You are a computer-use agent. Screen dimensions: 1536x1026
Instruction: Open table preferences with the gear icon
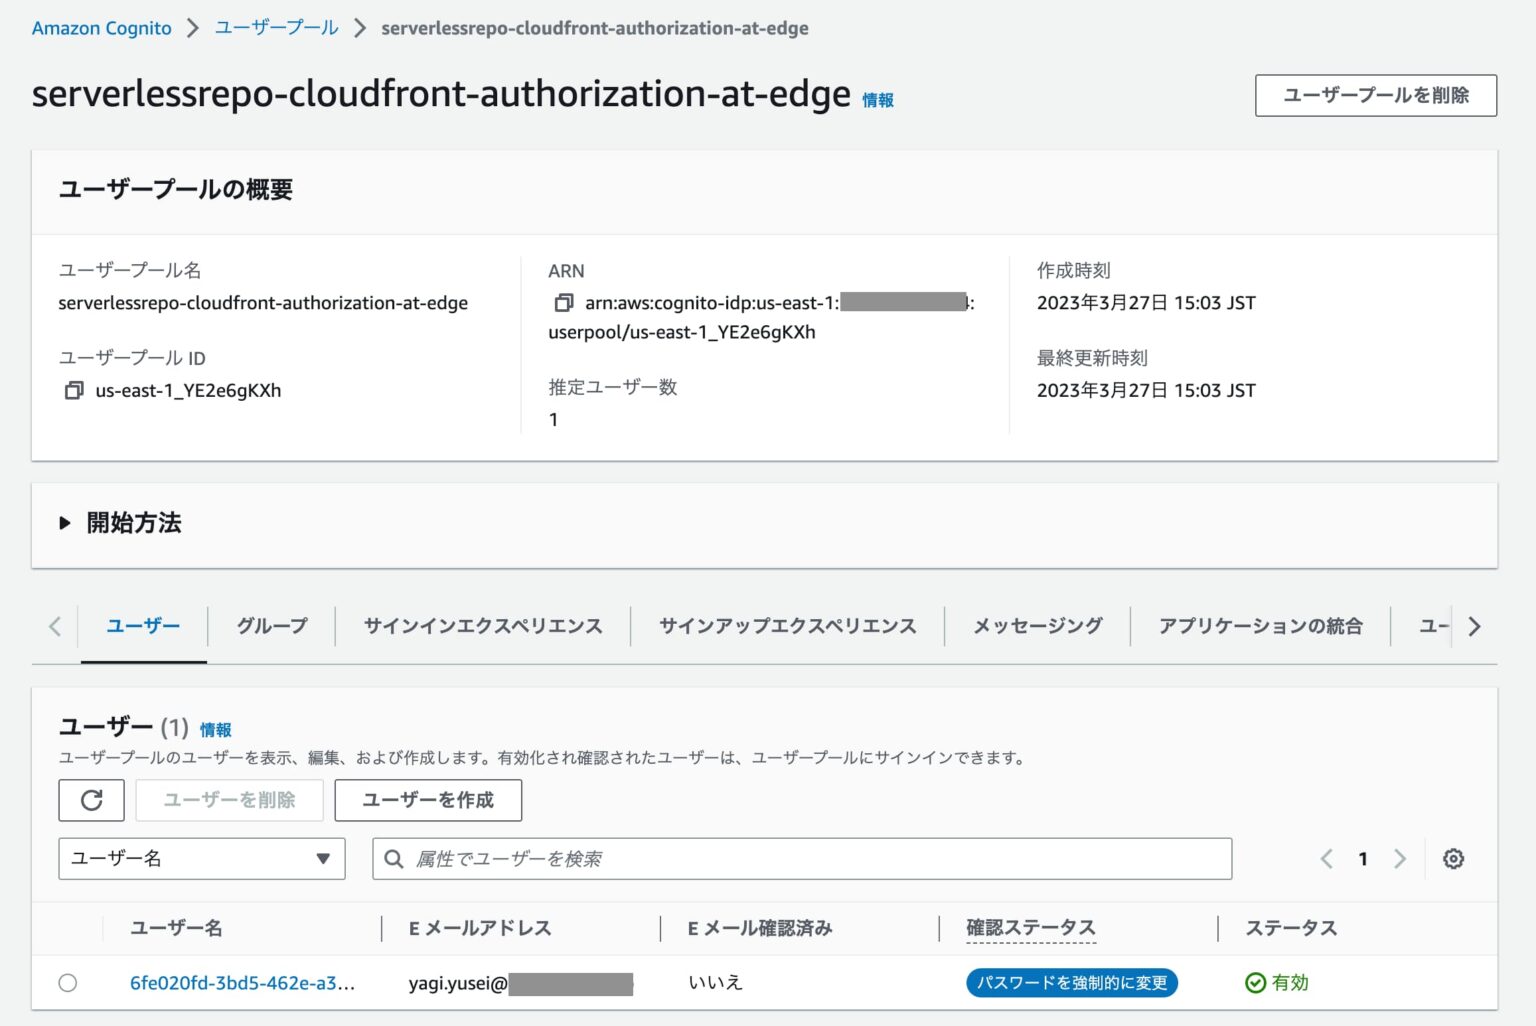click(1453, 858)
